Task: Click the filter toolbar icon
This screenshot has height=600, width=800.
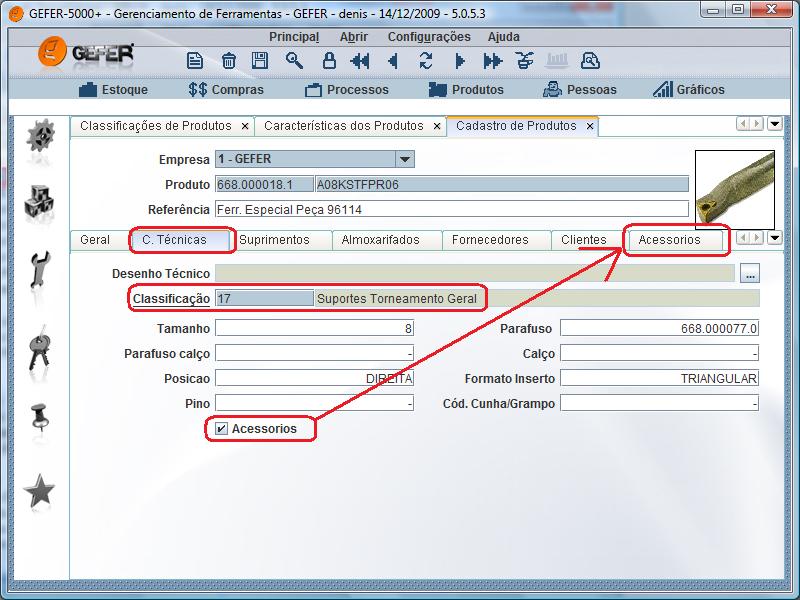Action: click(524, 61)
